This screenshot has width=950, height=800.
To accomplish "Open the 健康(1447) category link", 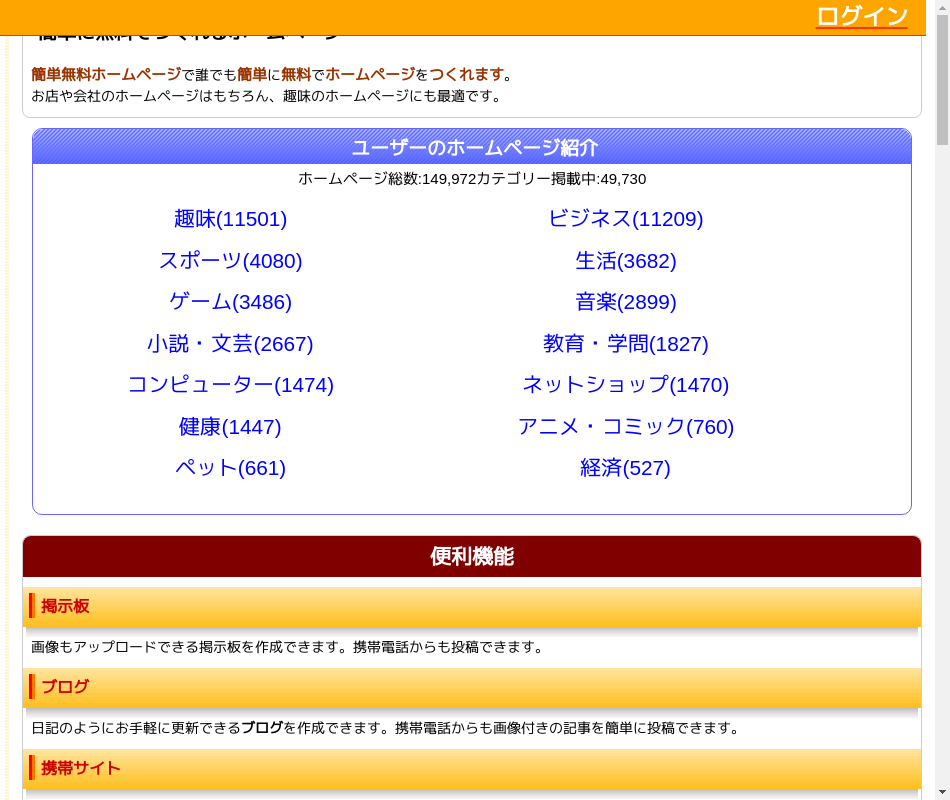I will click(230, 427).
